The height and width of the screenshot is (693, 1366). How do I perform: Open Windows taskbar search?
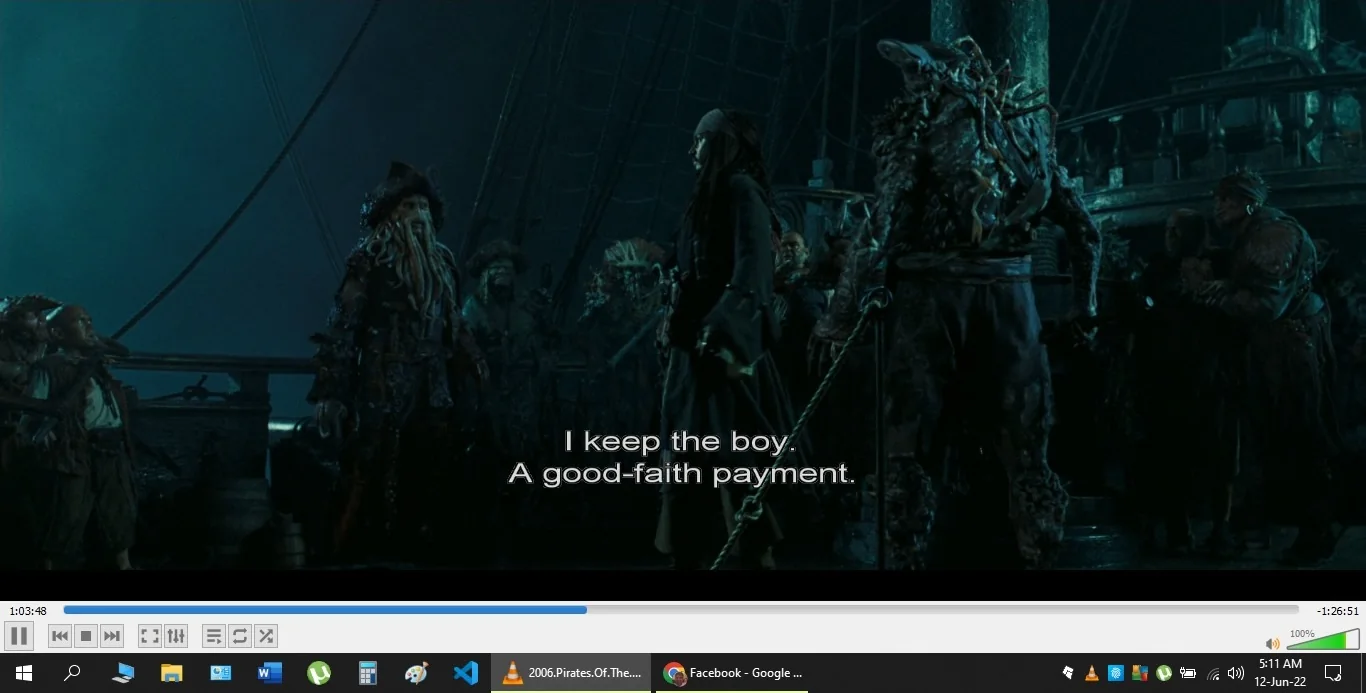pos(72,673)
